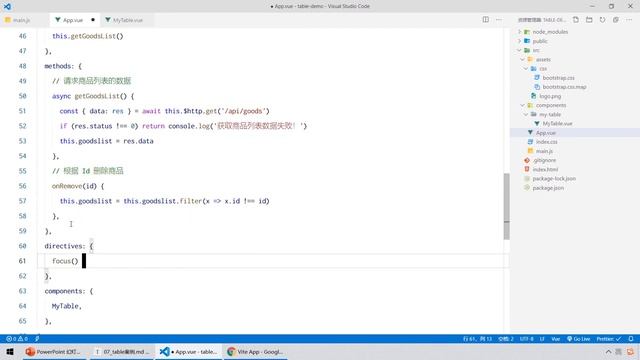
Task: Select App.vue in the explorer tree
Action: (x=546, y=133)
